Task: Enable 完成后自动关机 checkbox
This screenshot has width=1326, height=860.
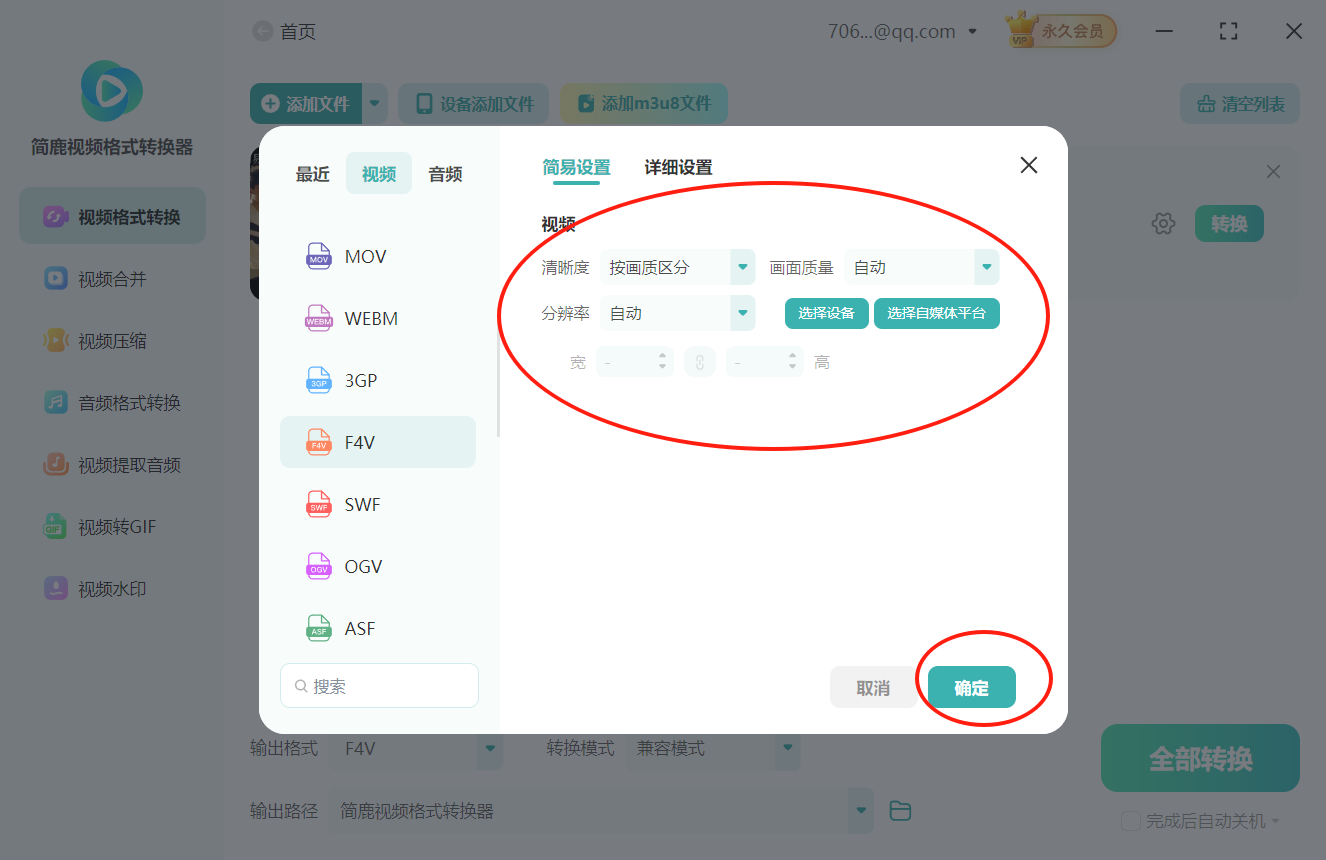Action: point(1131,820)
